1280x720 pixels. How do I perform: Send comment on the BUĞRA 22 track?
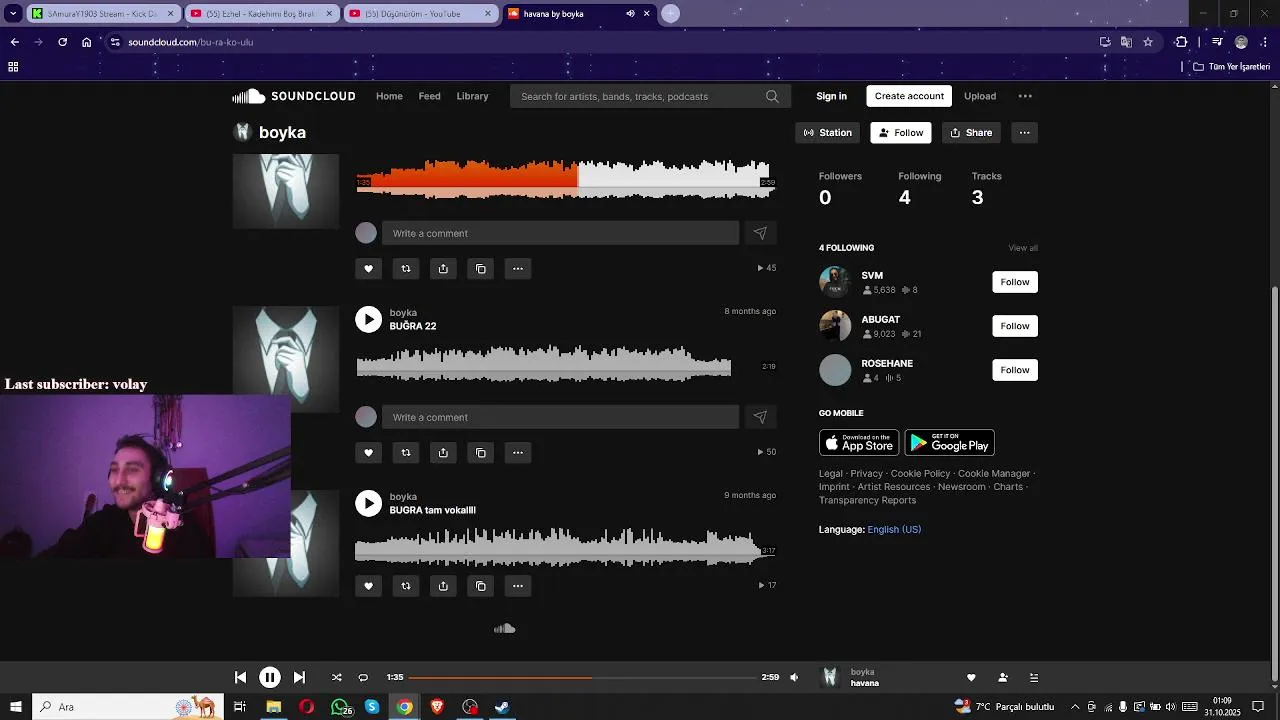pos(760,417)
